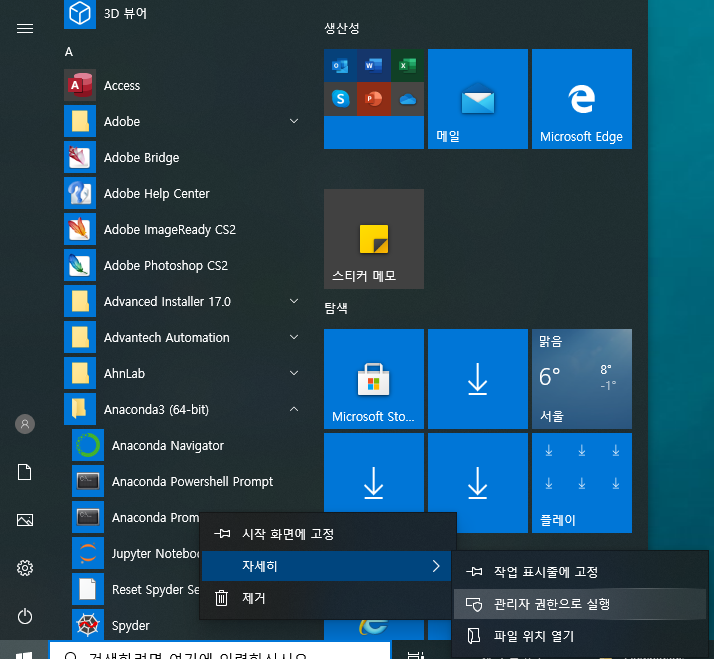Click the download tile beside Microsoft Store
This screenshot has height=659, width=714.
point(478,379)
